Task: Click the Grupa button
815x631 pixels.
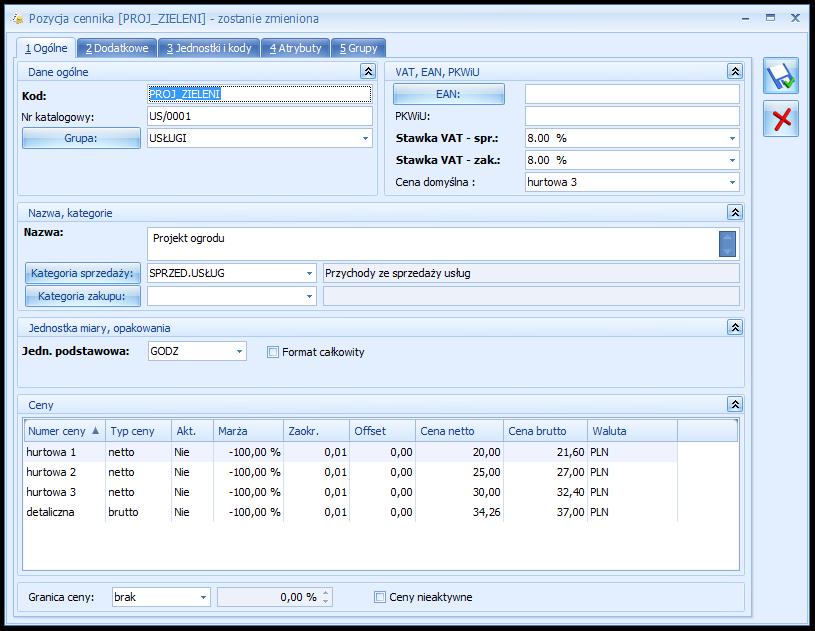Action: 81,138
